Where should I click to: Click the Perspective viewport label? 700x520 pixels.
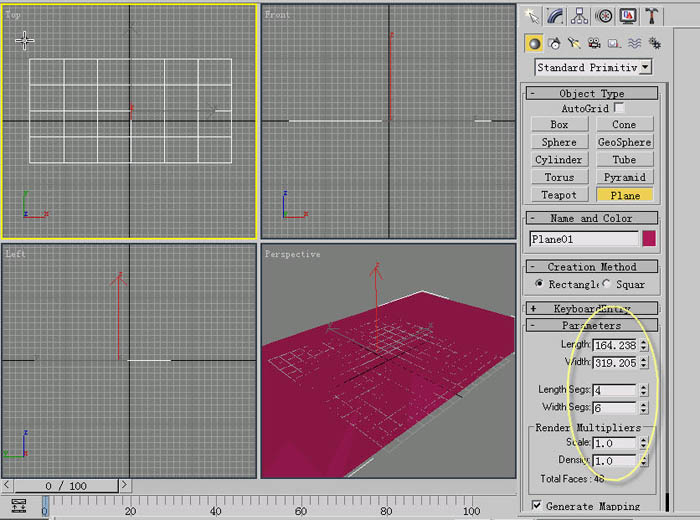pos(292,254)
